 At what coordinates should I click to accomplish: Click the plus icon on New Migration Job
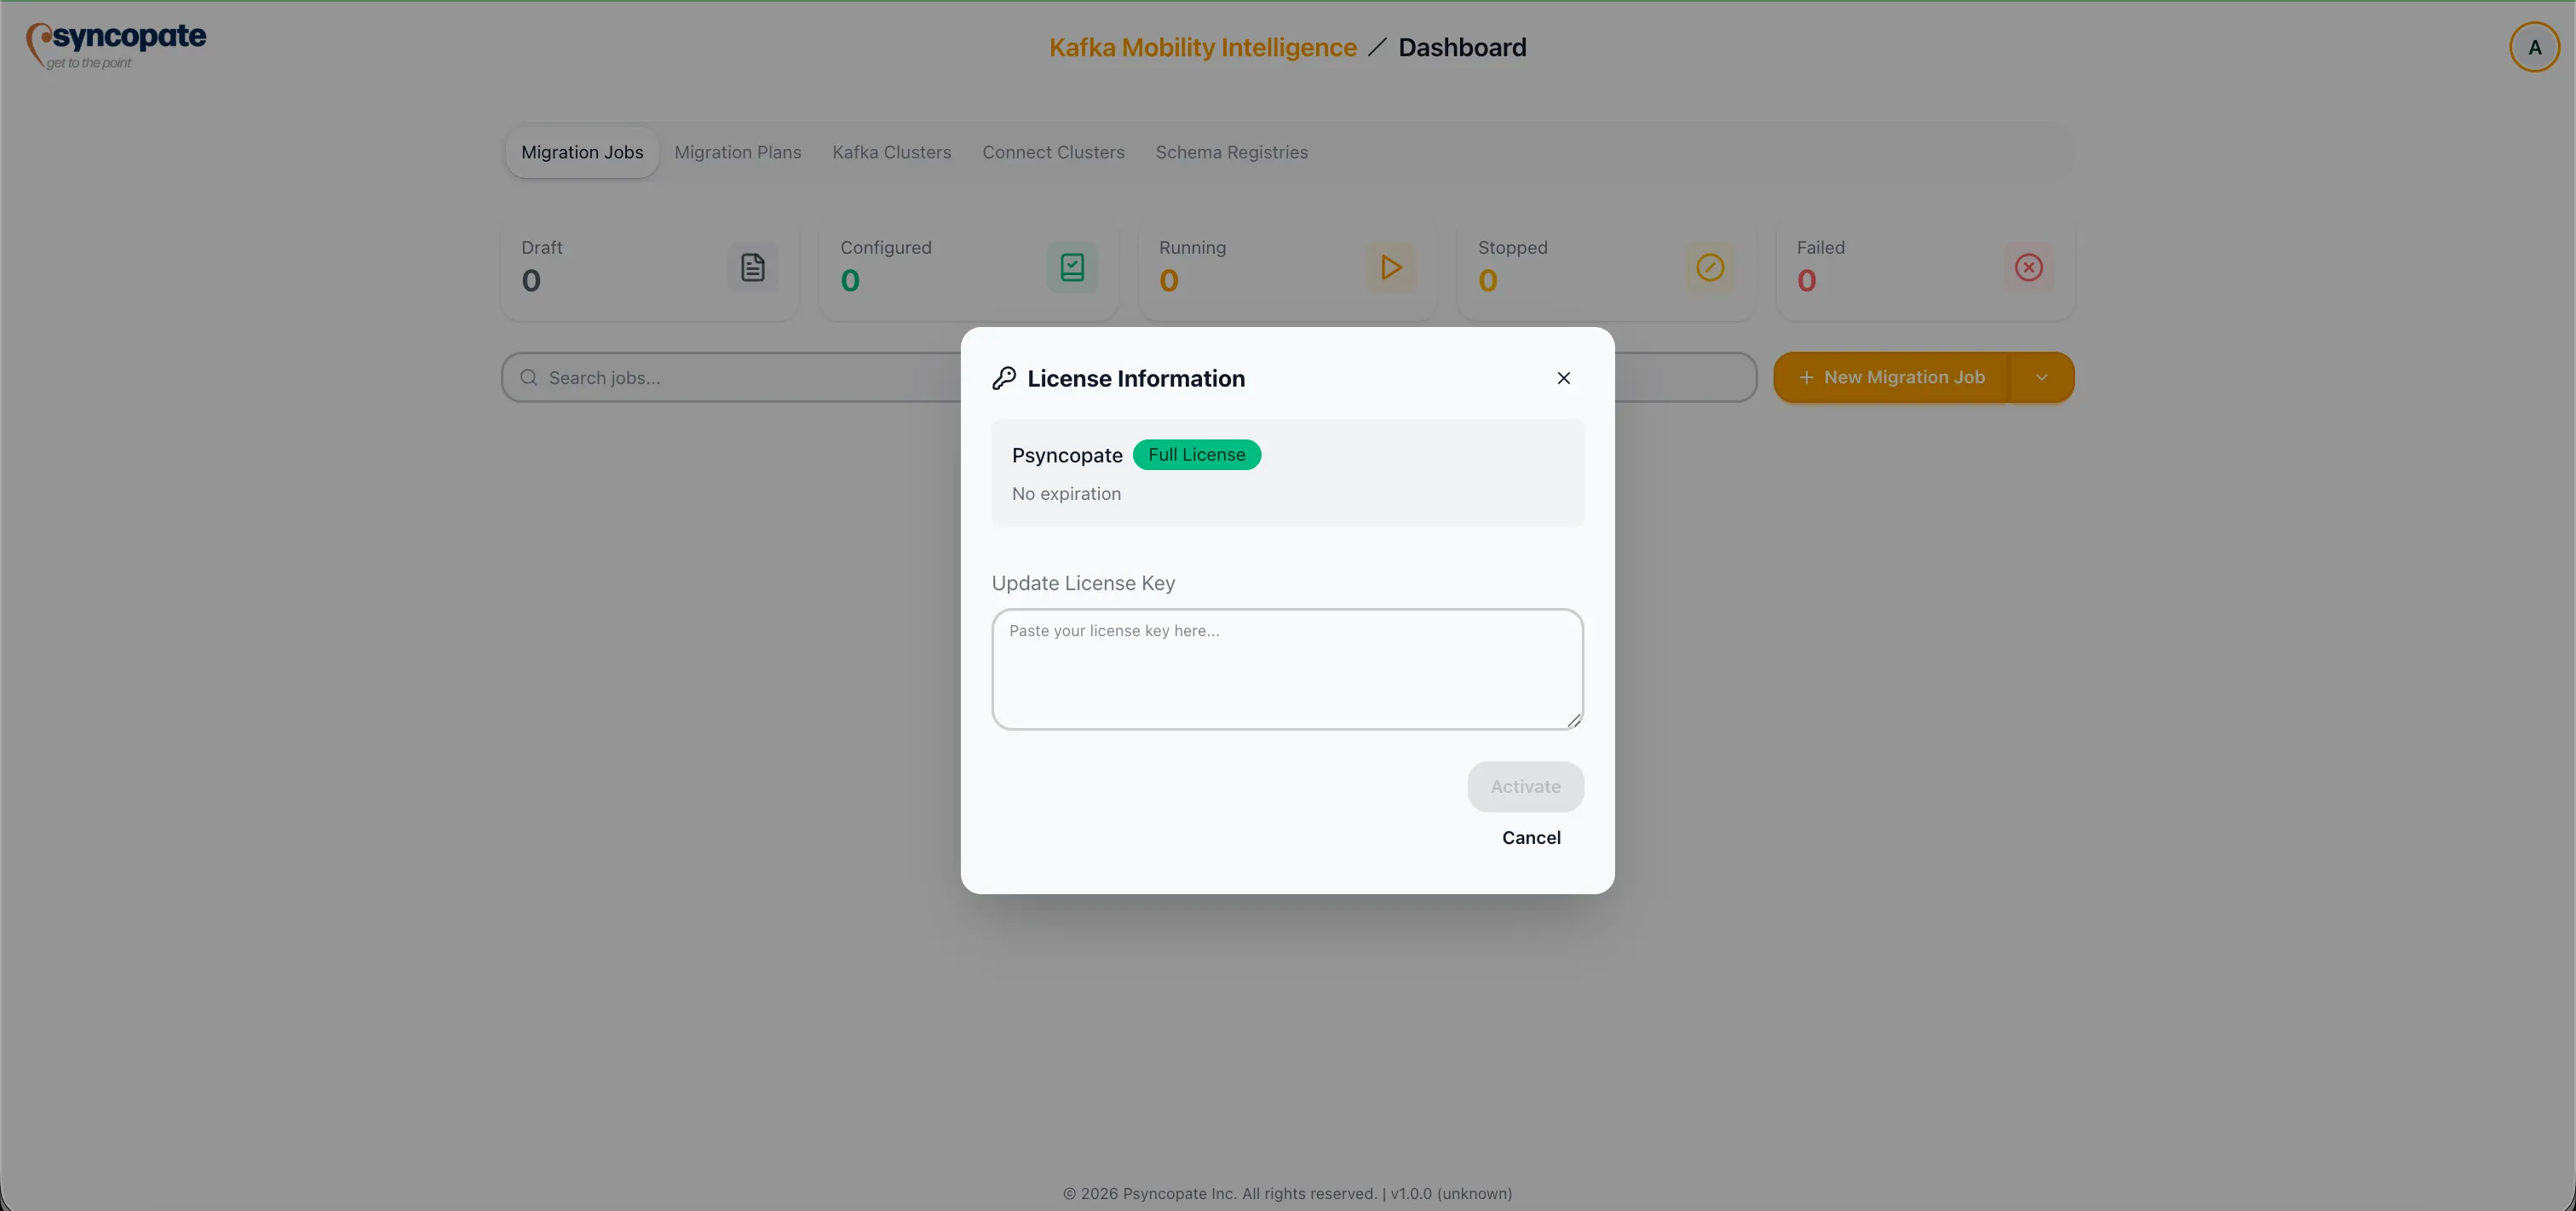click(x=1806, y=377)
